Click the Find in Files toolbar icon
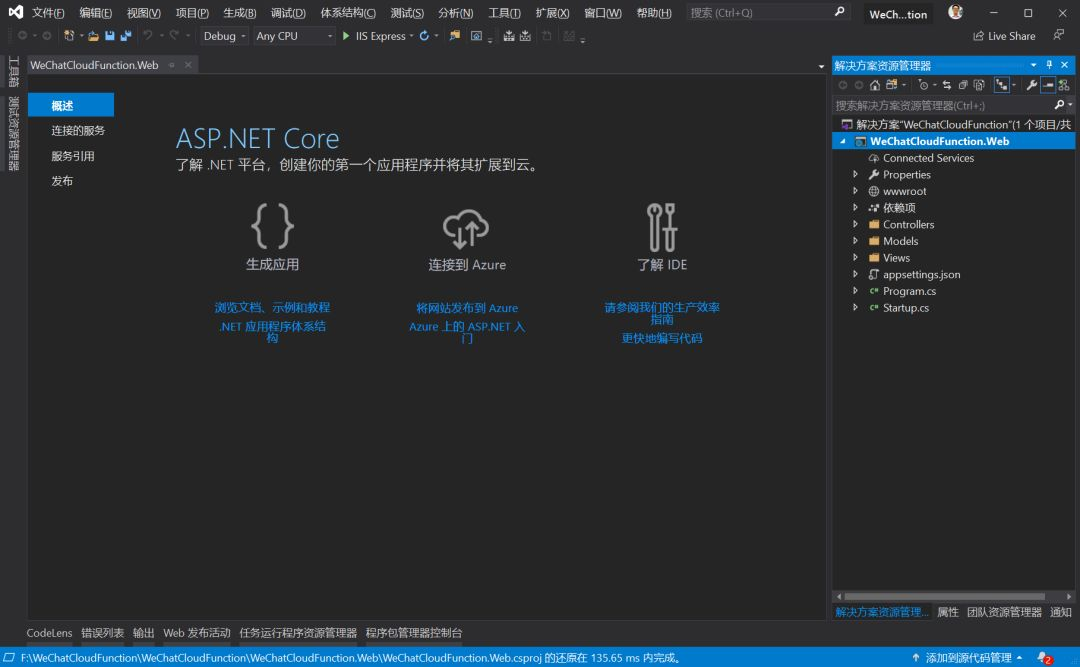The image size is (1080, 667). tap(455, 36)
